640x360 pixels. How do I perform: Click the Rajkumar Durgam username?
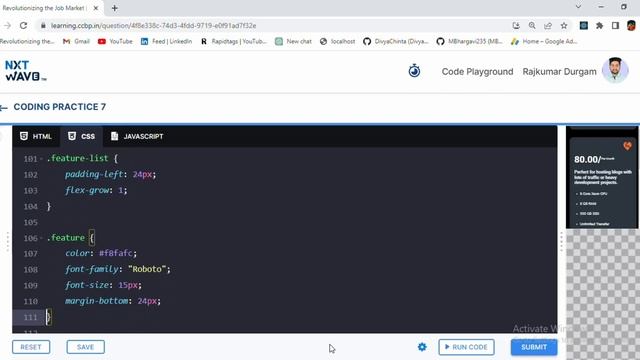tap(559, 71)
